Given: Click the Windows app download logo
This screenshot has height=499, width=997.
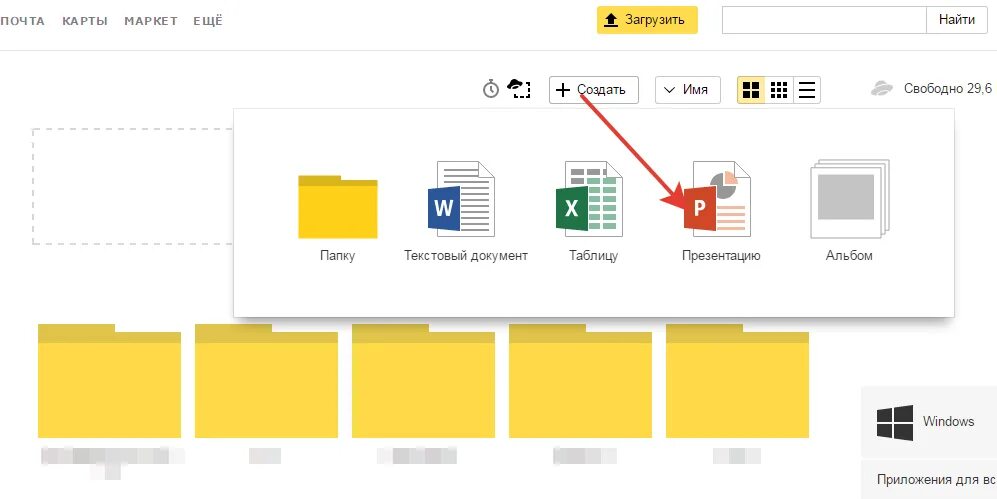Looking at the screenshot, I should coord(895,422).
